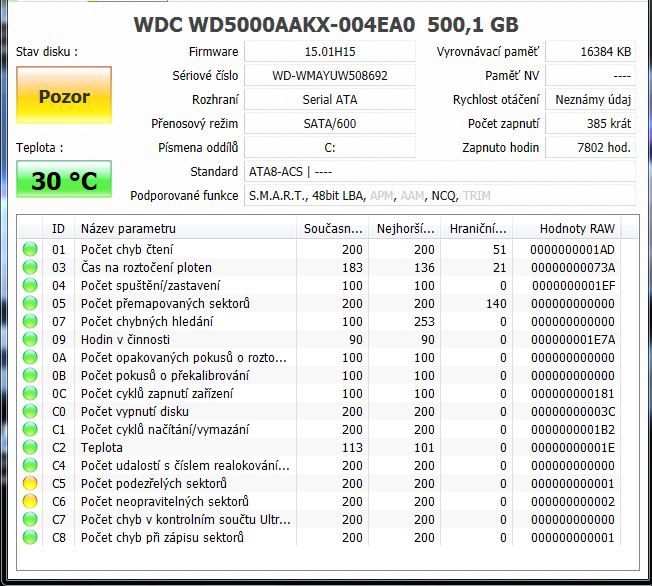
Task: Select the row Počet cyklů načítání/vymazání
Action: 319,429
